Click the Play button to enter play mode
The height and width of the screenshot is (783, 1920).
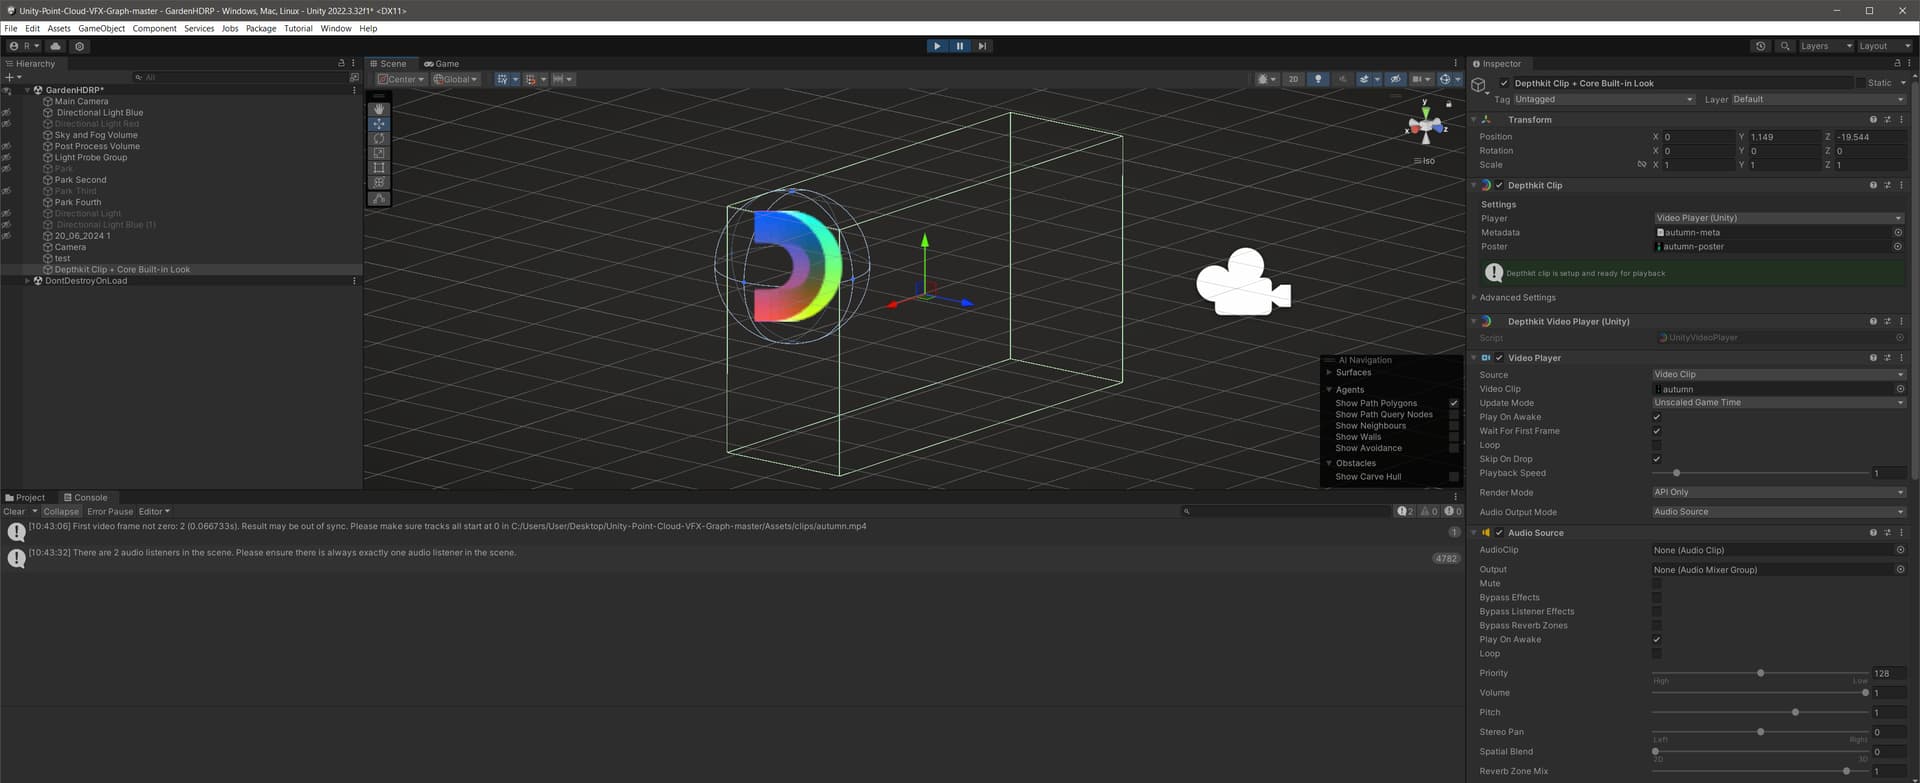pyautogui.click(x=937, y=46)
